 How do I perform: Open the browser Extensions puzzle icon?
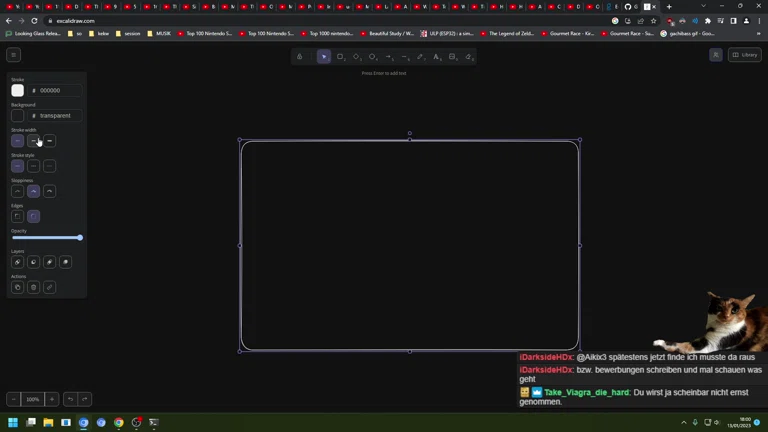(708, 21)
